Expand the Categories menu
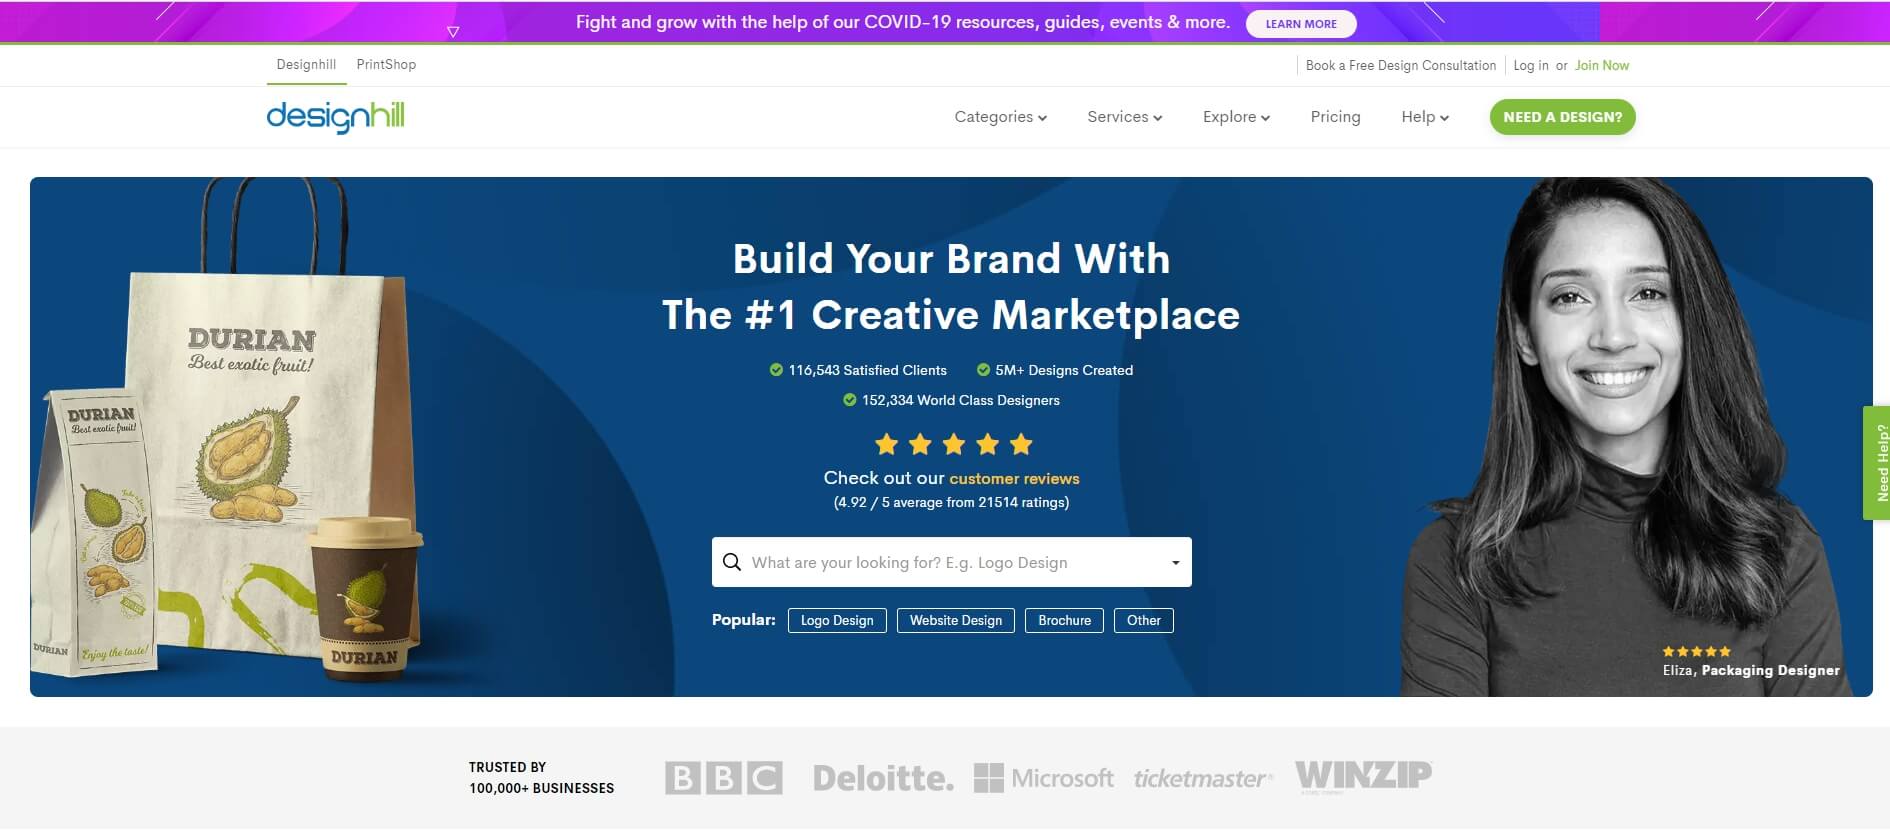1890x840 pixels. 1000,117
